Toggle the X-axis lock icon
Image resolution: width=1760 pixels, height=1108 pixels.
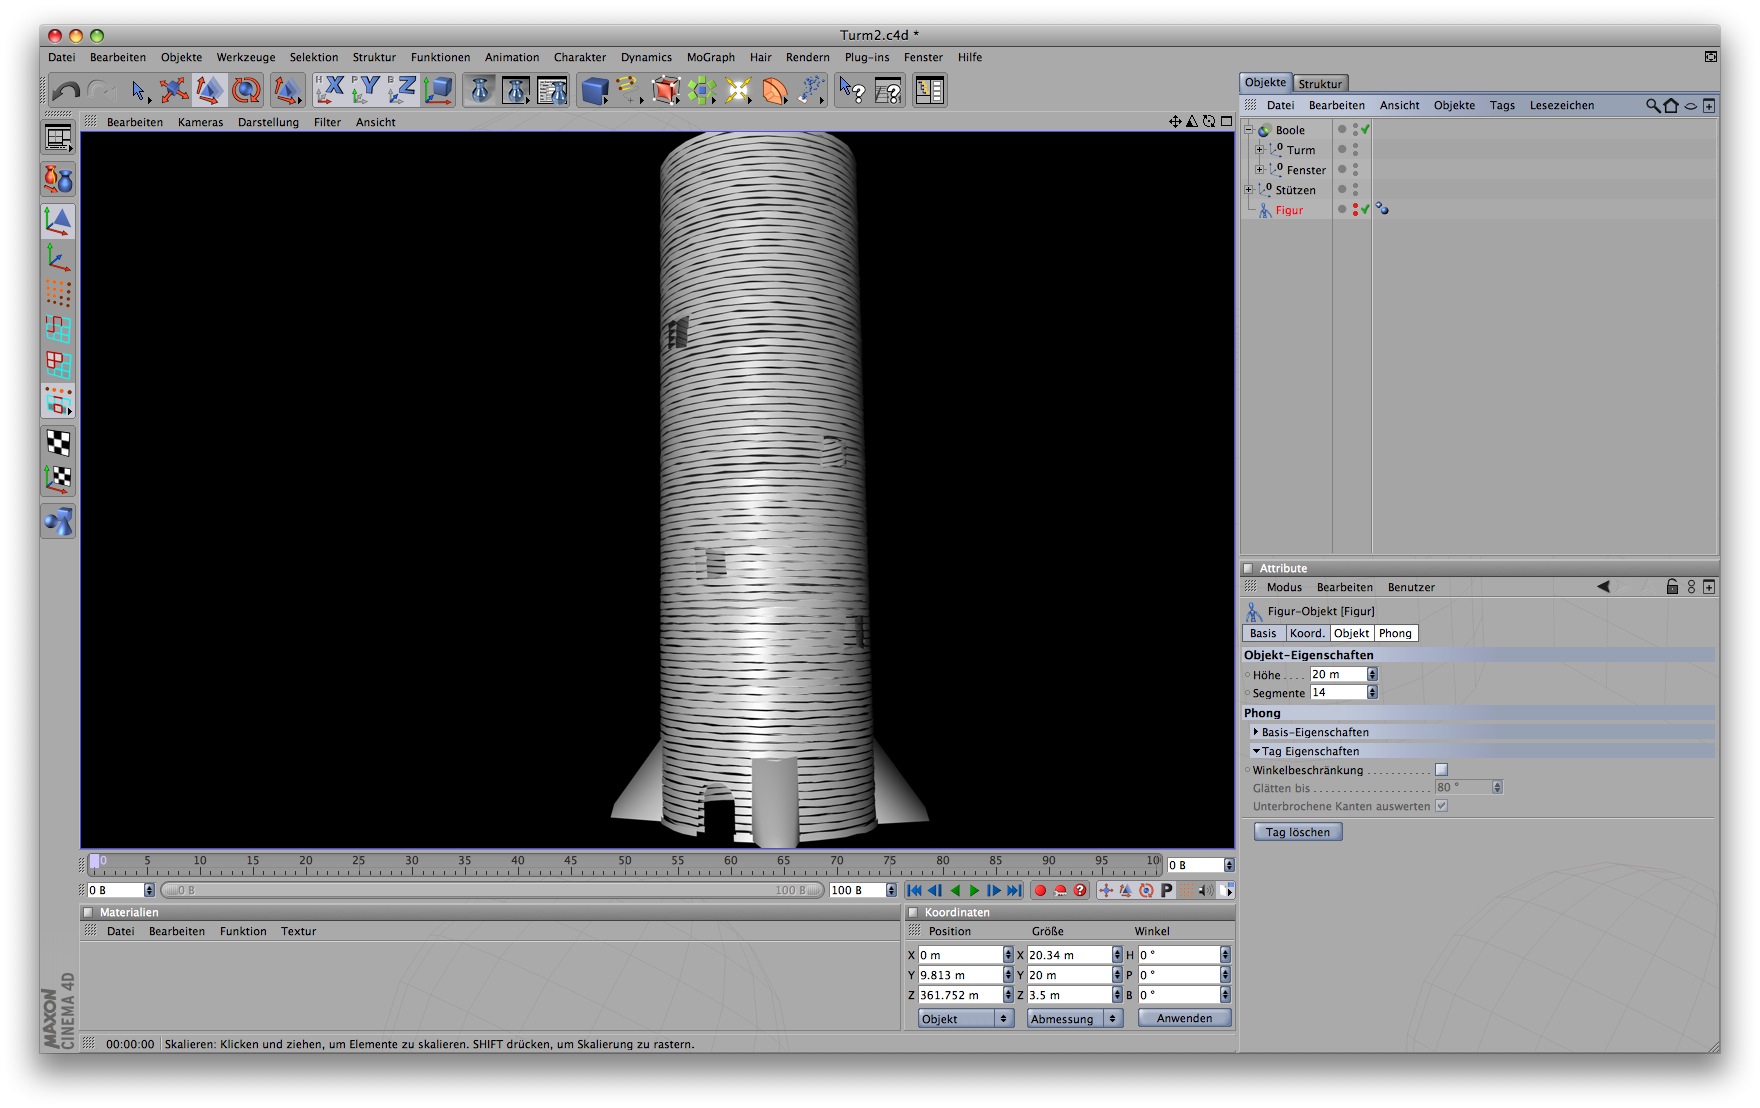(x=329, y=91)
